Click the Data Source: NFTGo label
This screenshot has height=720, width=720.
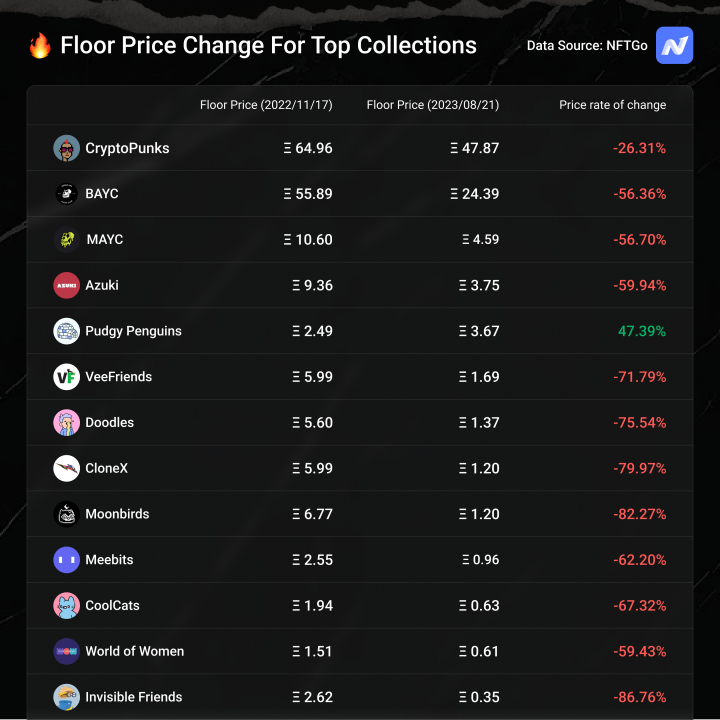(587, 46)
